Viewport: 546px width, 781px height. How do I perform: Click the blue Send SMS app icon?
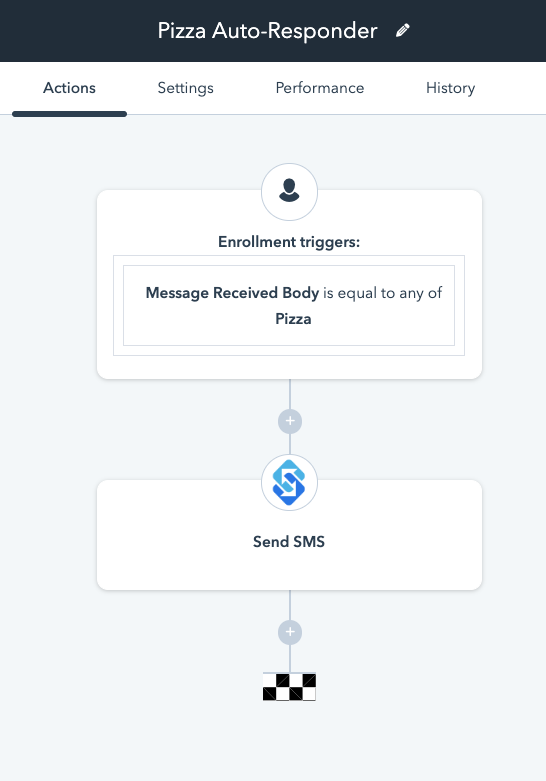pos(289,483)
